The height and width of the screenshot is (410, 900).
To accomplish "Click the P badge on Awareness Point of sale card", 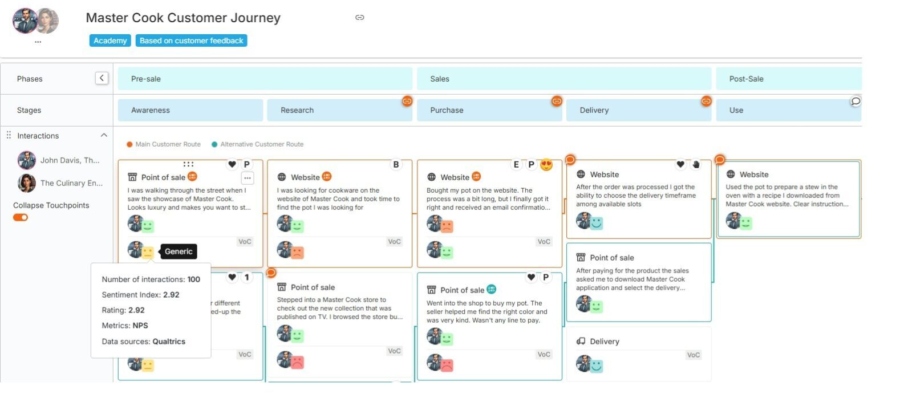I will coord(246,165).
